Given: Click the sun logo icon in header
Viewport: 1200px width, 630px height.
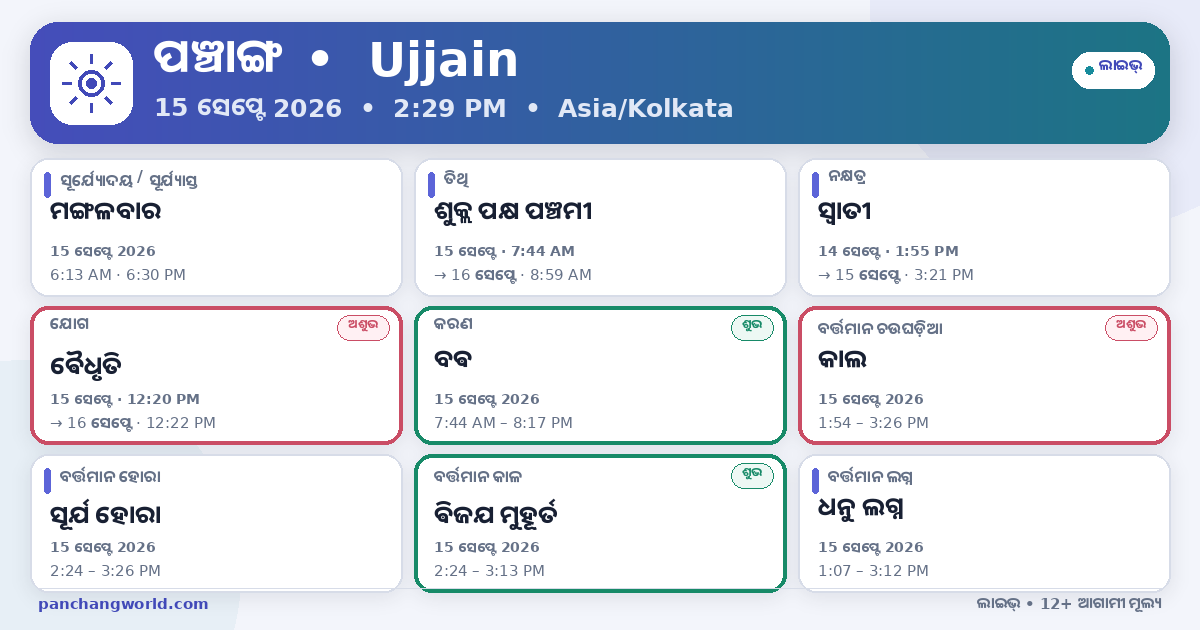Looking at the screenshot, I should [91, 83].
